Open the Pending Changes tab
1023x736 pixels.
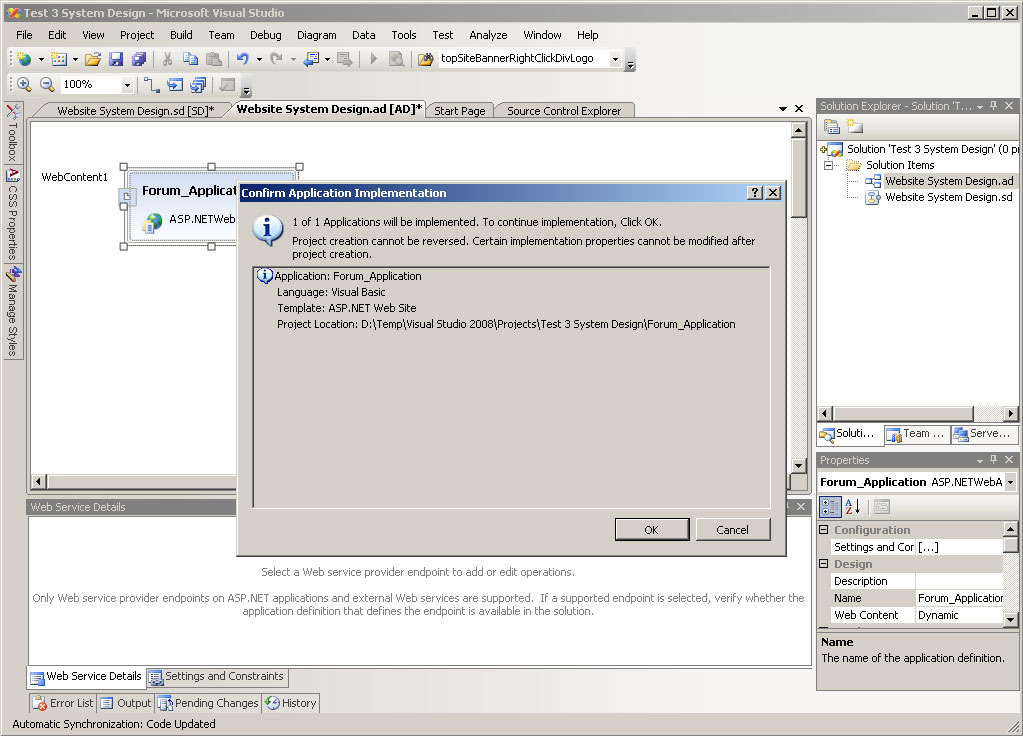pos(209,703)
